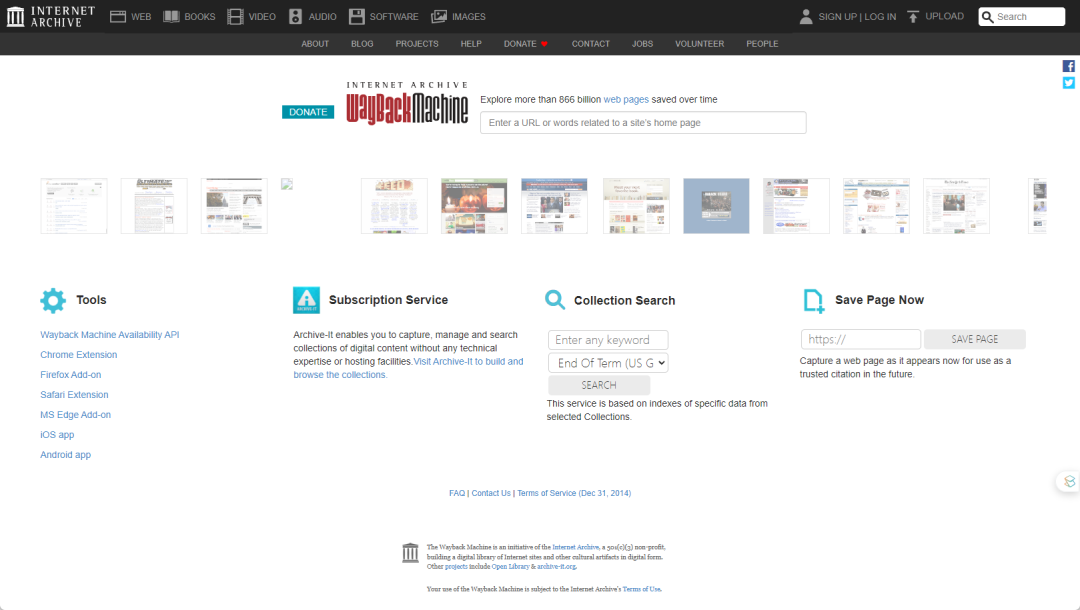Click the magnifier icon in top search box
Screen dimensions: 1080x610
tap(988, 17)
